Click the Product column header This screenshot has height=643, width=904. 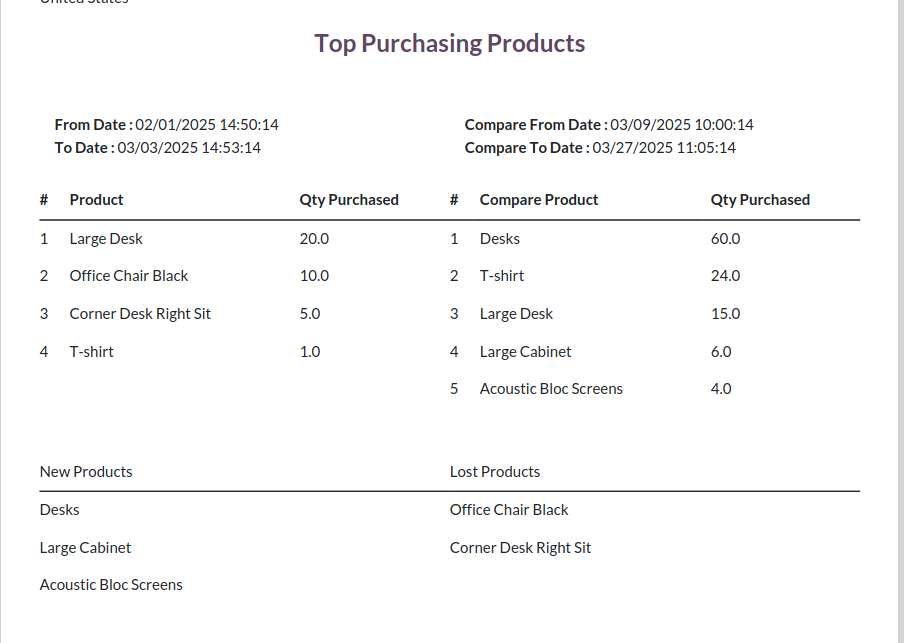point(96,200)
